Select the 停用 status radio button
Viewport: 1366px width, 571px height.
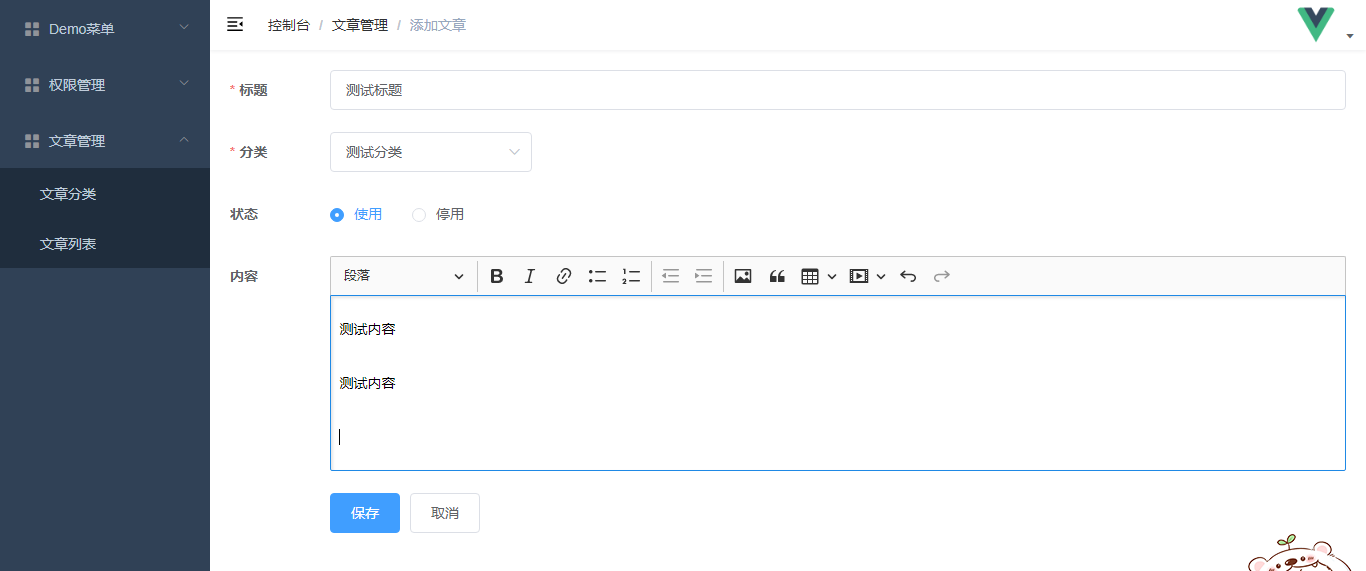point(419,215)
